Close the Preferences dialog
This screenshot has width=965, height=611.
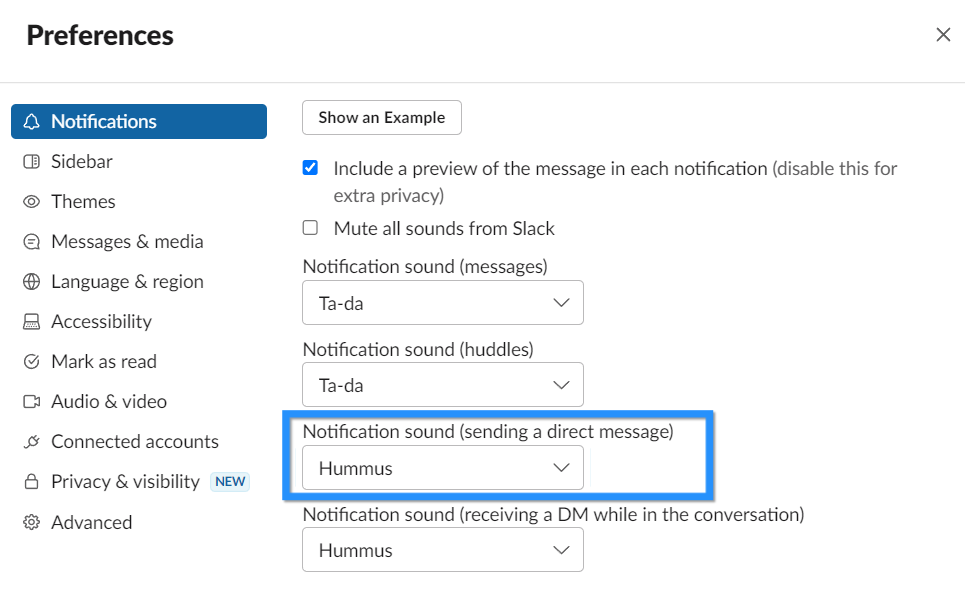click(x=943, y=35)
